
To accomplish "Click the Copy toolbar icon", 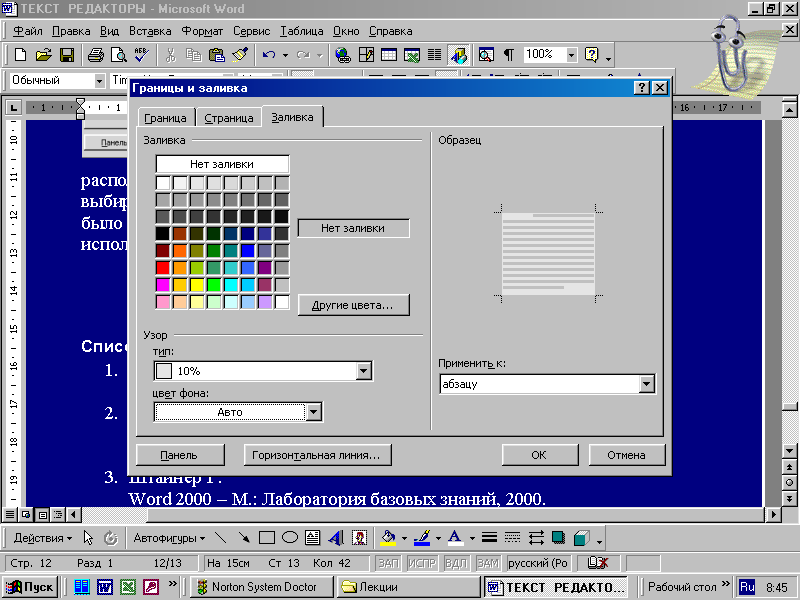I will click(193, 55).
